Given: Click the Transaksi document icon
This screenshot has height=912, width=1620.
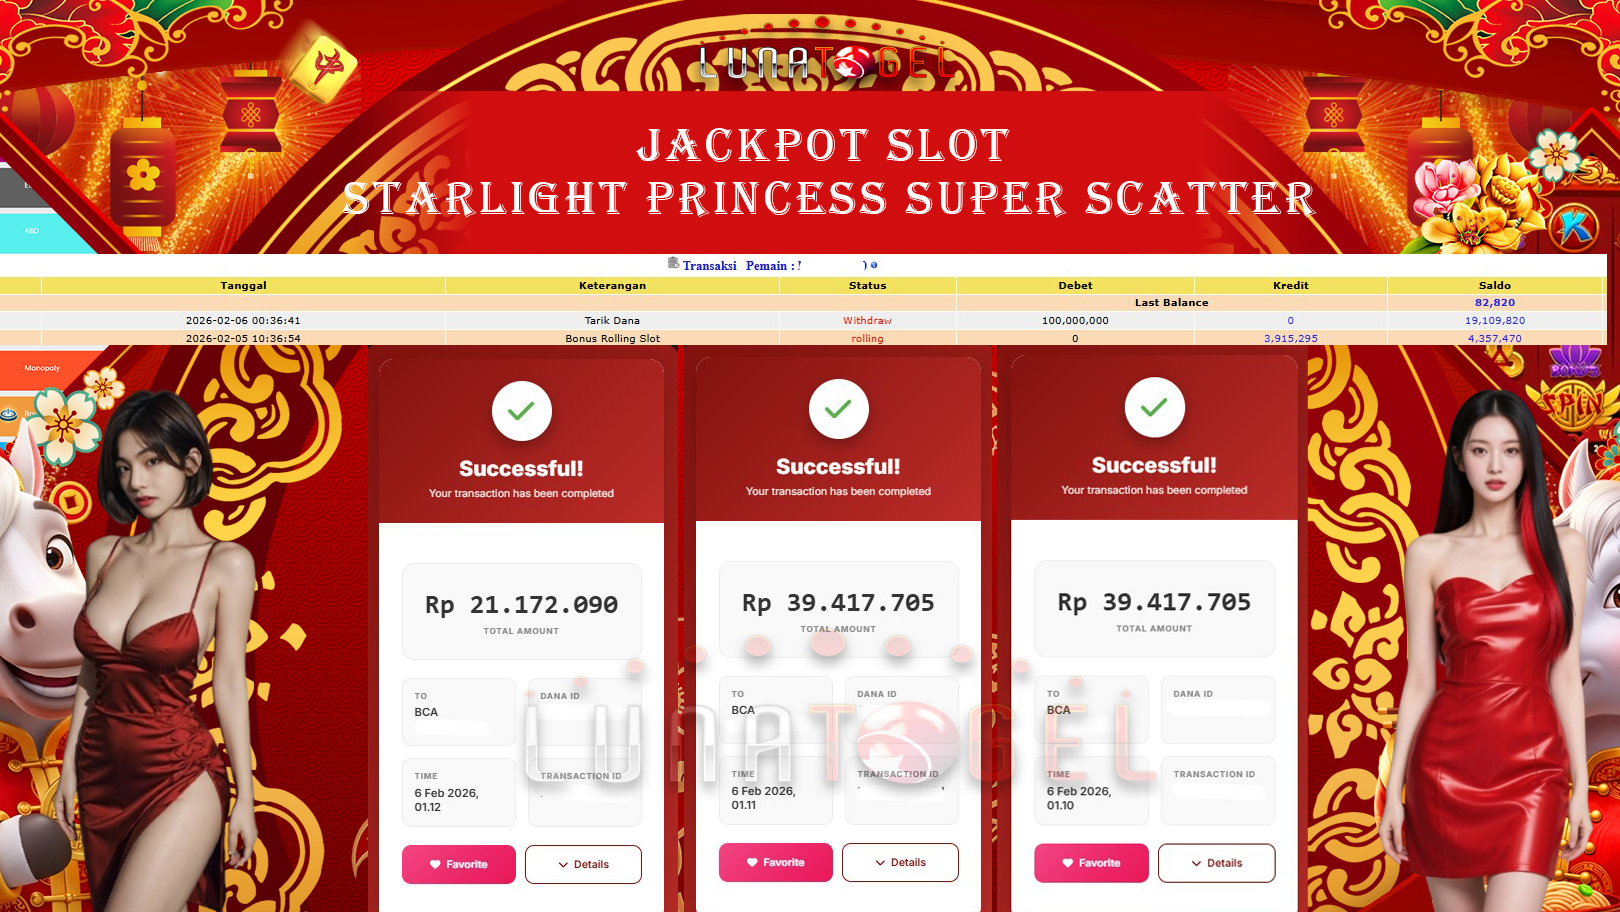Looking at the screenshot, I should pyautogui.click(x=673, y=264).
